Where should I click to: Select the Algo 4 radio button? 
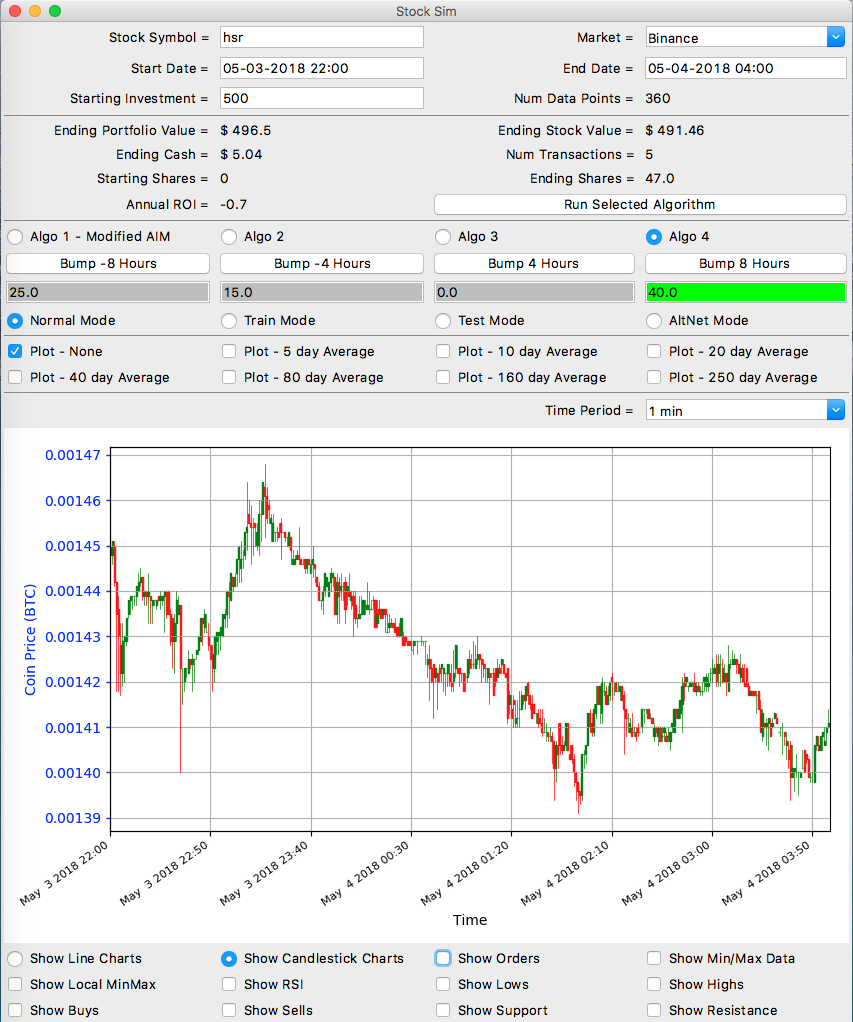(x=654, y=237)
